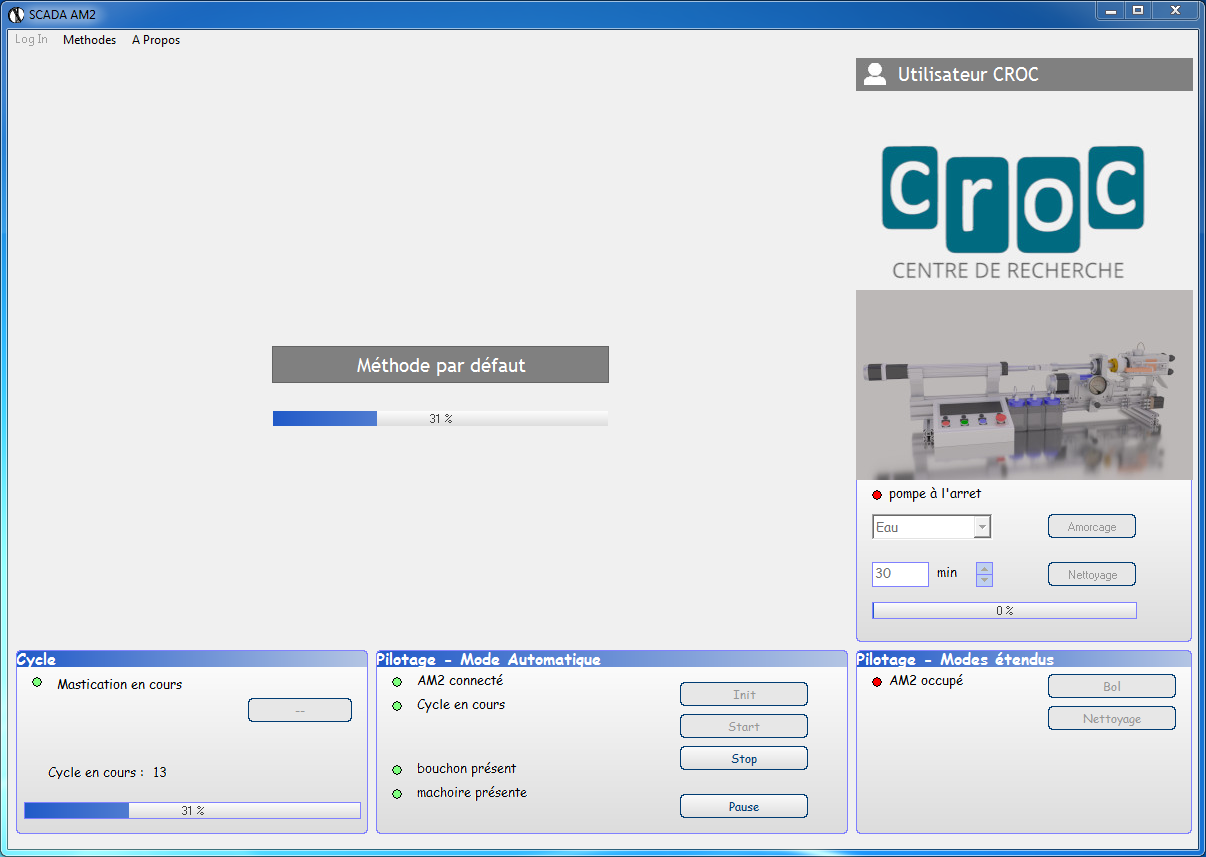Click the minutes input field showing 30

click(x=900, y=574)
